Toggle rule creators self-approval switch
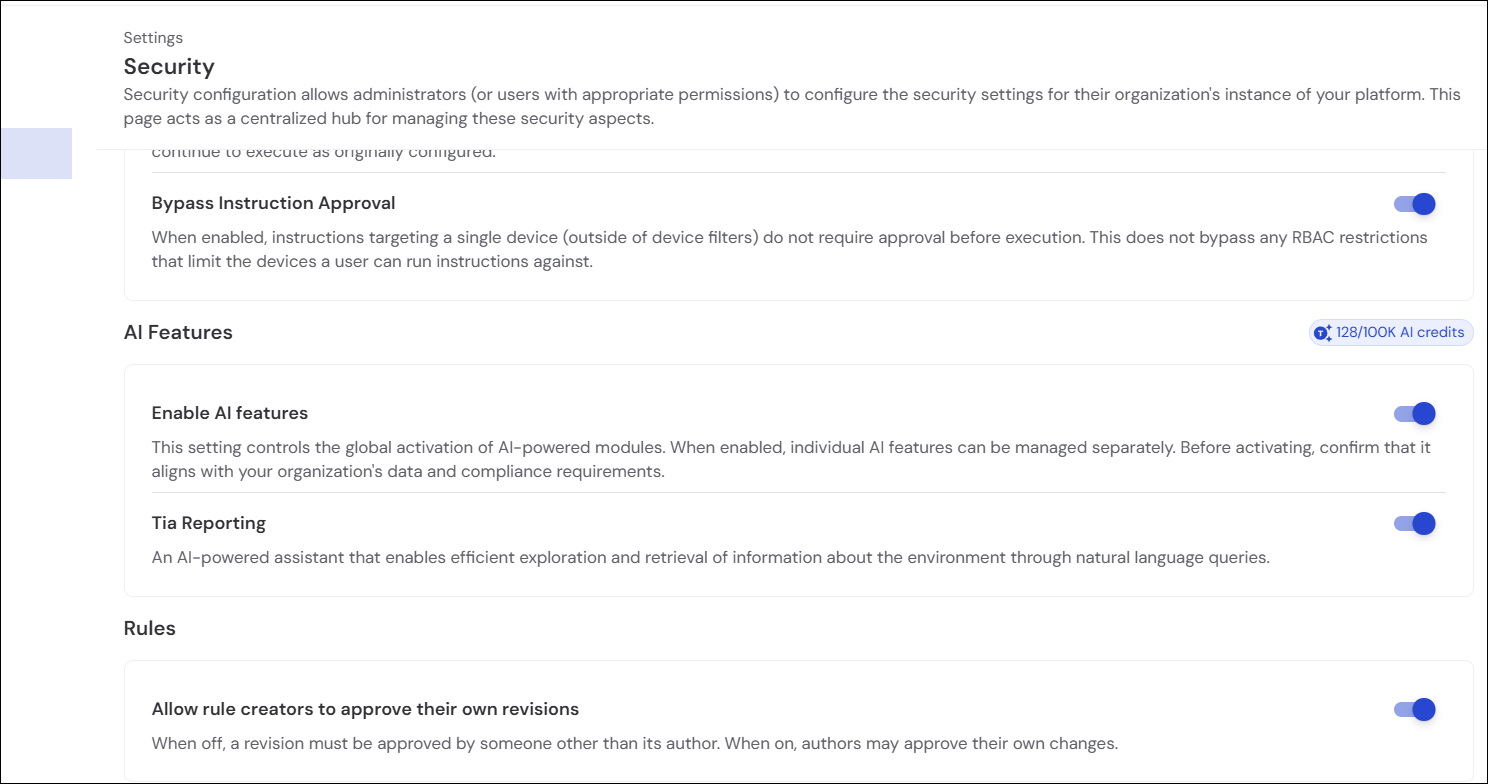The height and width of the screenshot is (784, 1488). click(x=1415, y=710)
